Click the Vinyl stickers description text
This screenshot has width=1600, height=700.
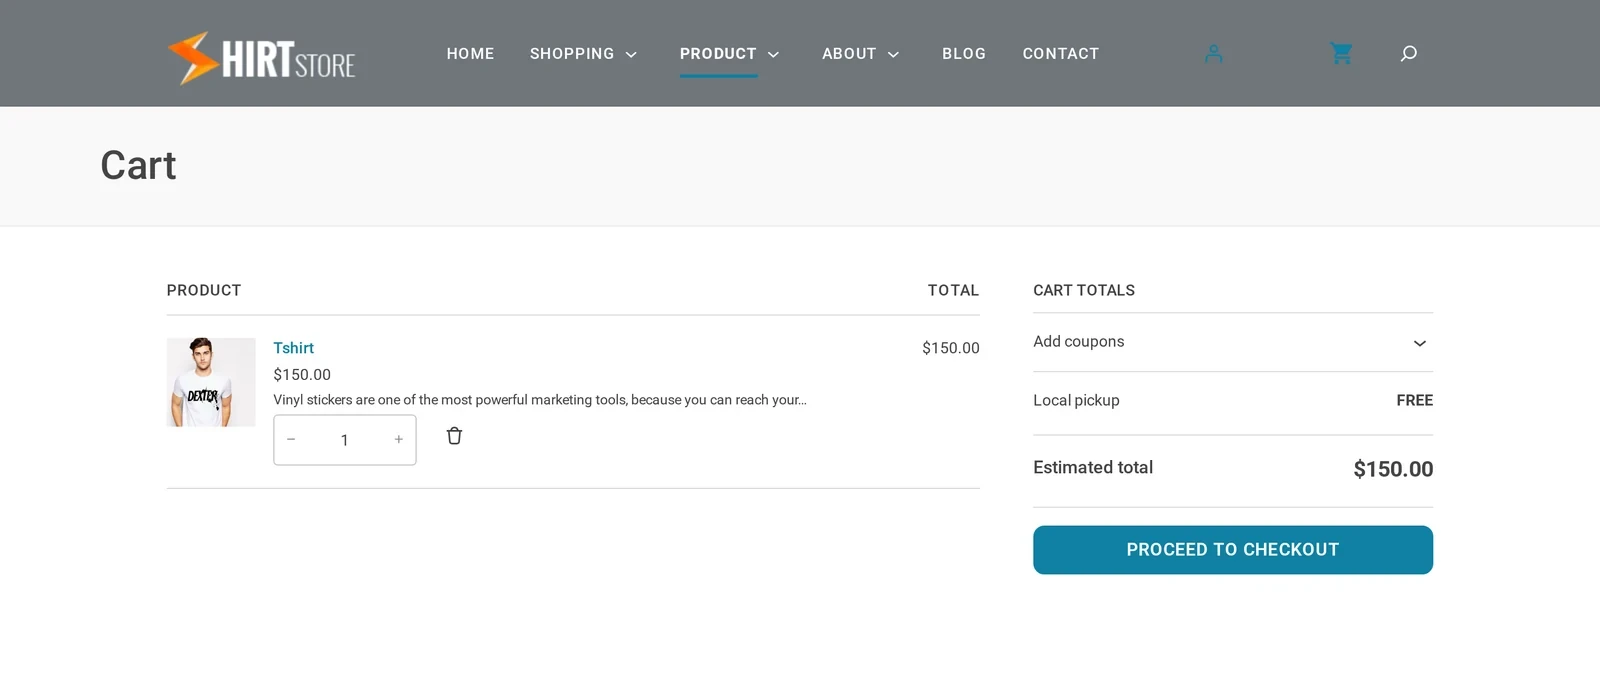(540, 400)
